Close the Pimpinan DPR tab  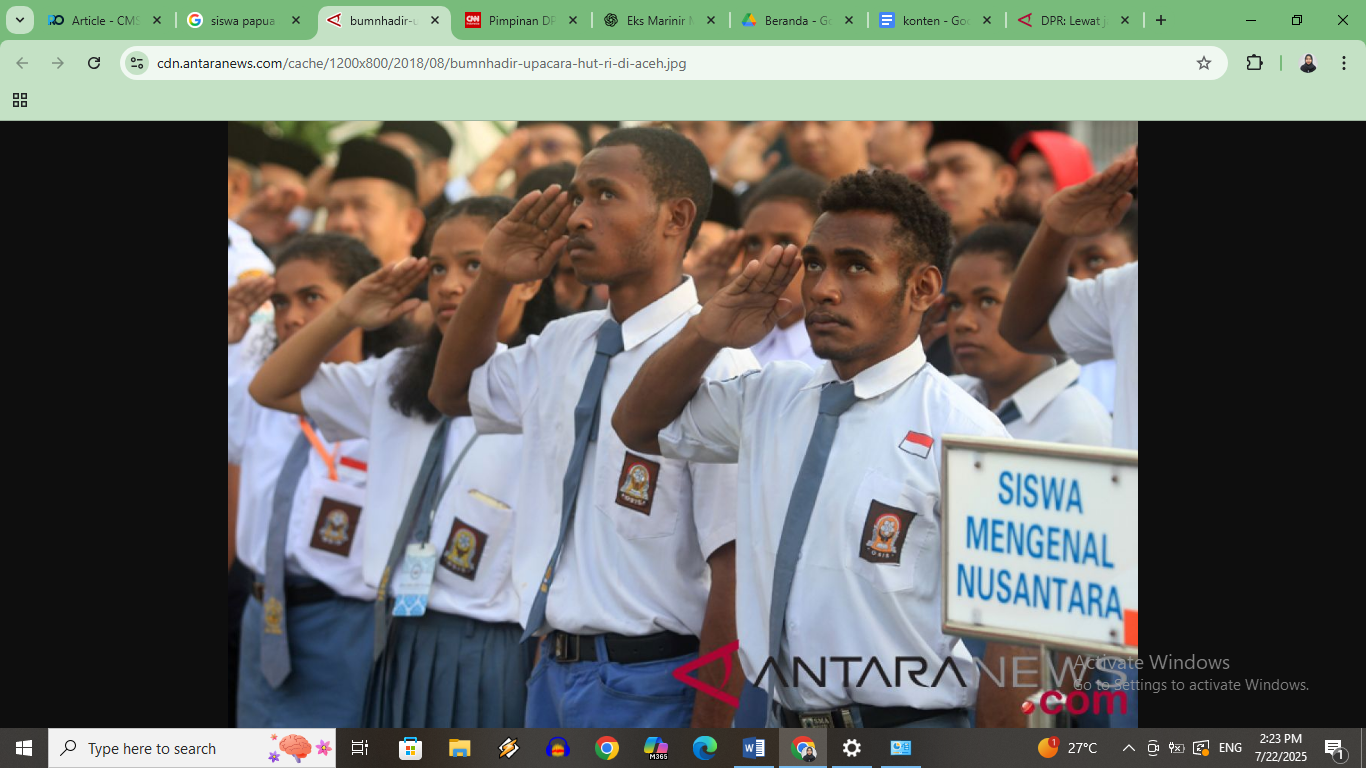pos(571,20)
